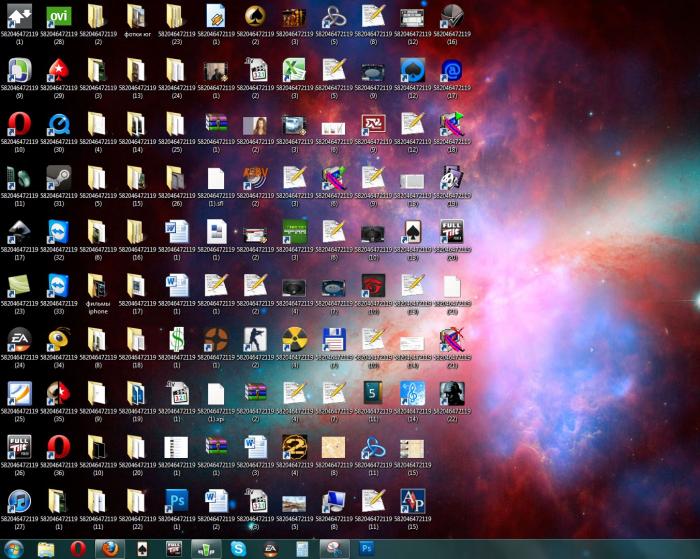This screenshot has width=700, height=559.
Task: Click the spade card icon in taskbar
Action: [x=142, y=549]
